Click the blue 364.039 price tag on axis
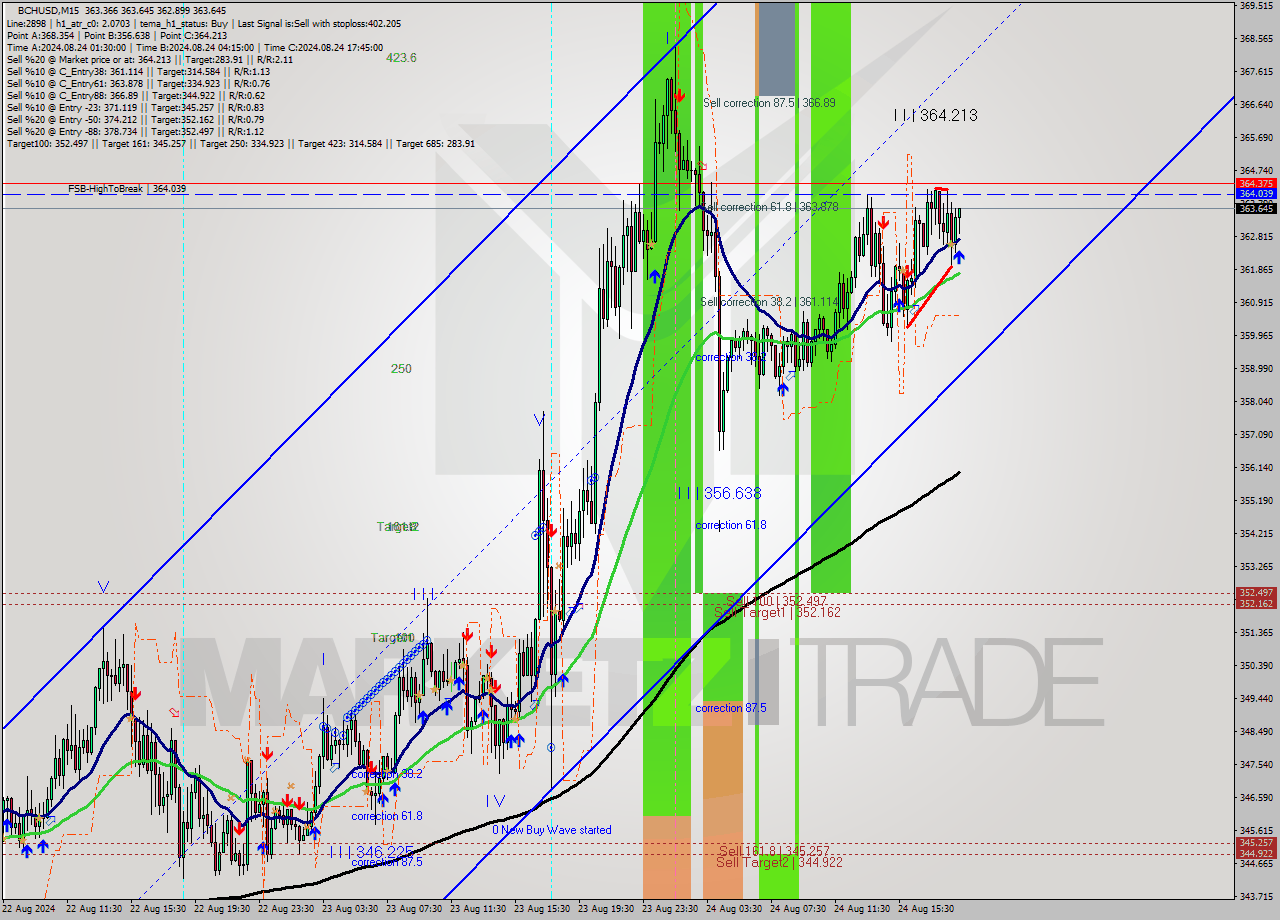Image resolution: width=1280 pixels, height=920 pixels. pyautogui.click(x=1256, y=194)
